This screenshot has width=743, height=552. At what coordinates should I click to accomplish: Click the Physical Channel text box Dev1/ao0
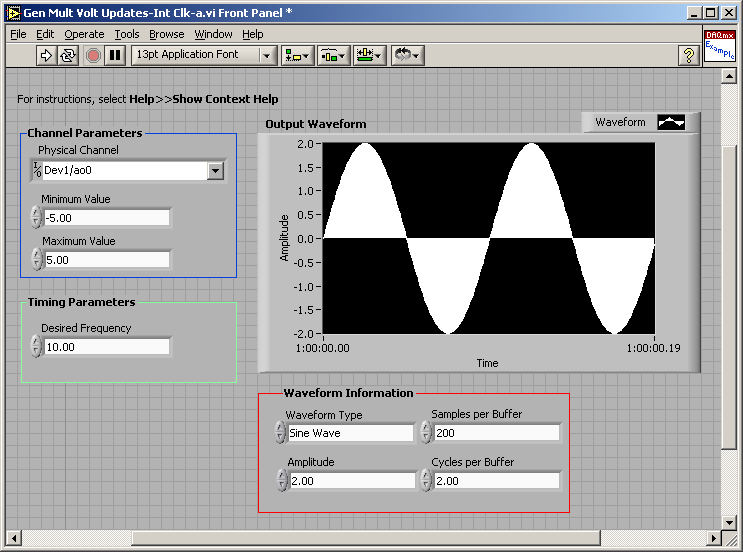[125, 170]
